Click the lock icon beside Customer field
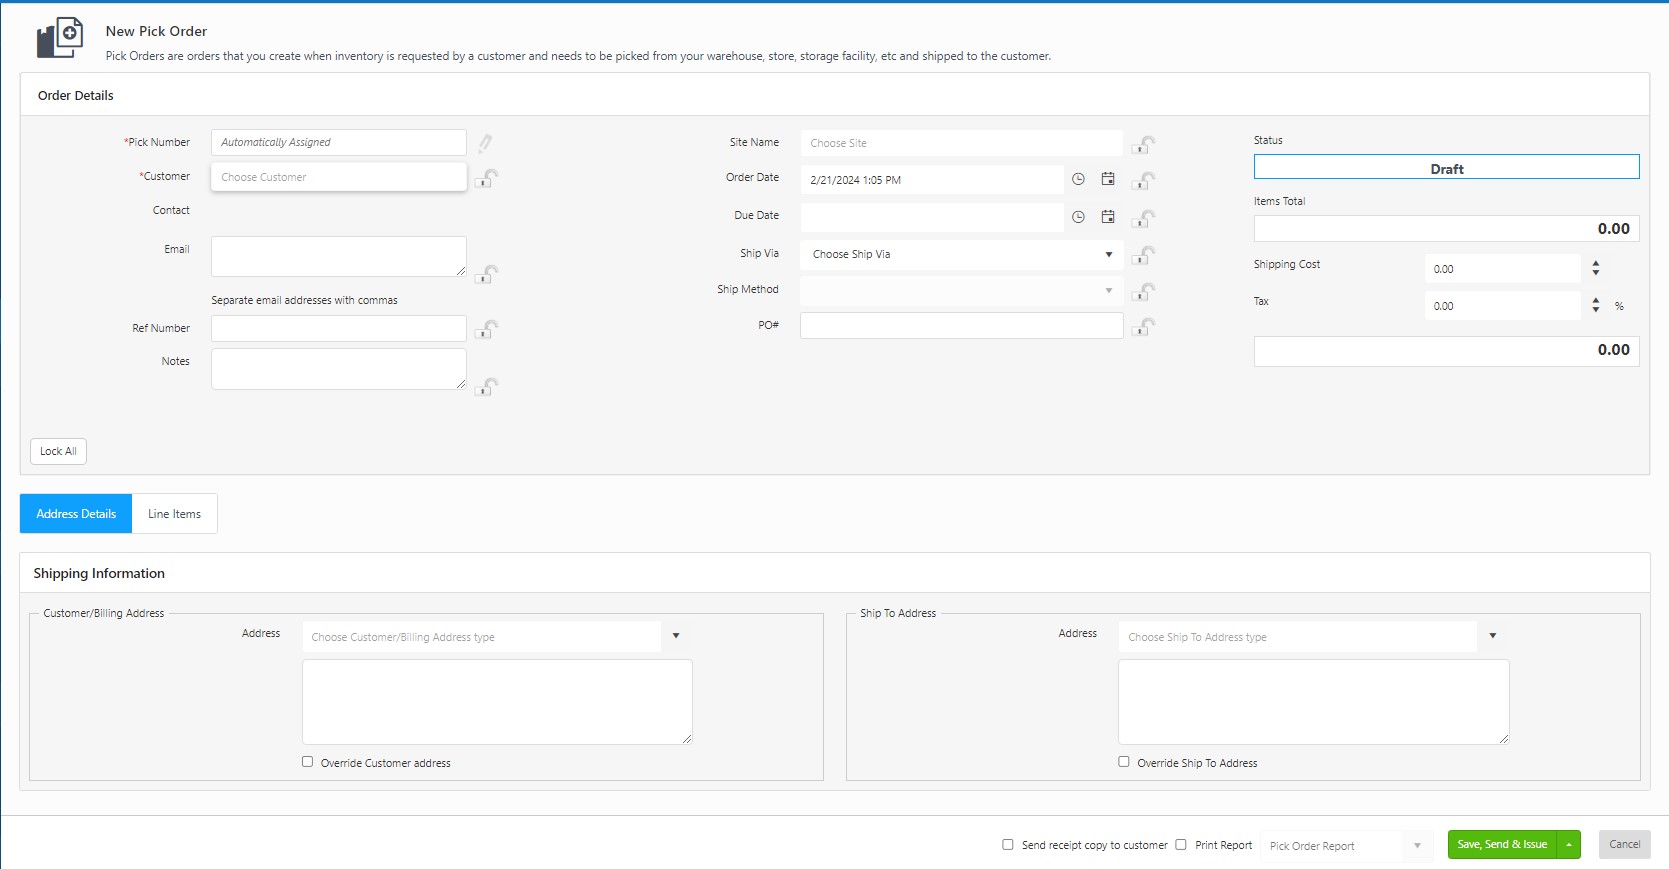 tap(486, 178)
